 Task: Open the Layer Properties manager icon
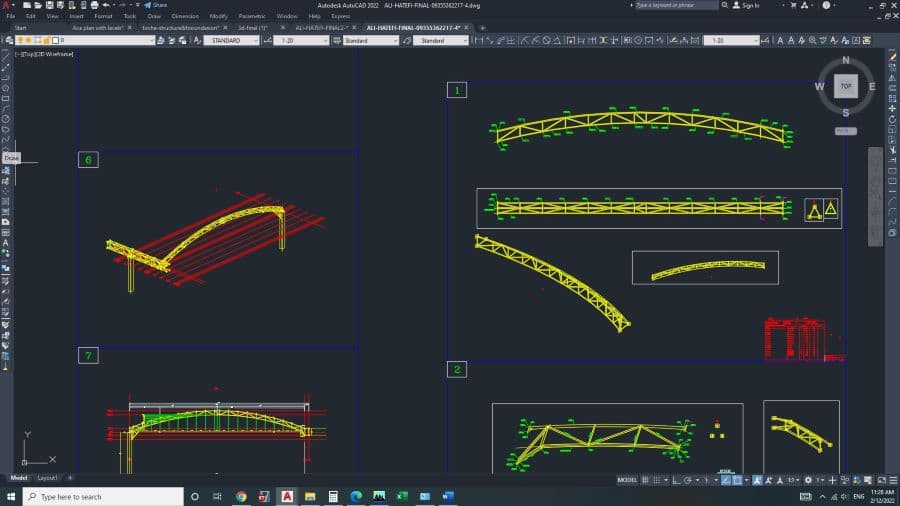[9, 40]
